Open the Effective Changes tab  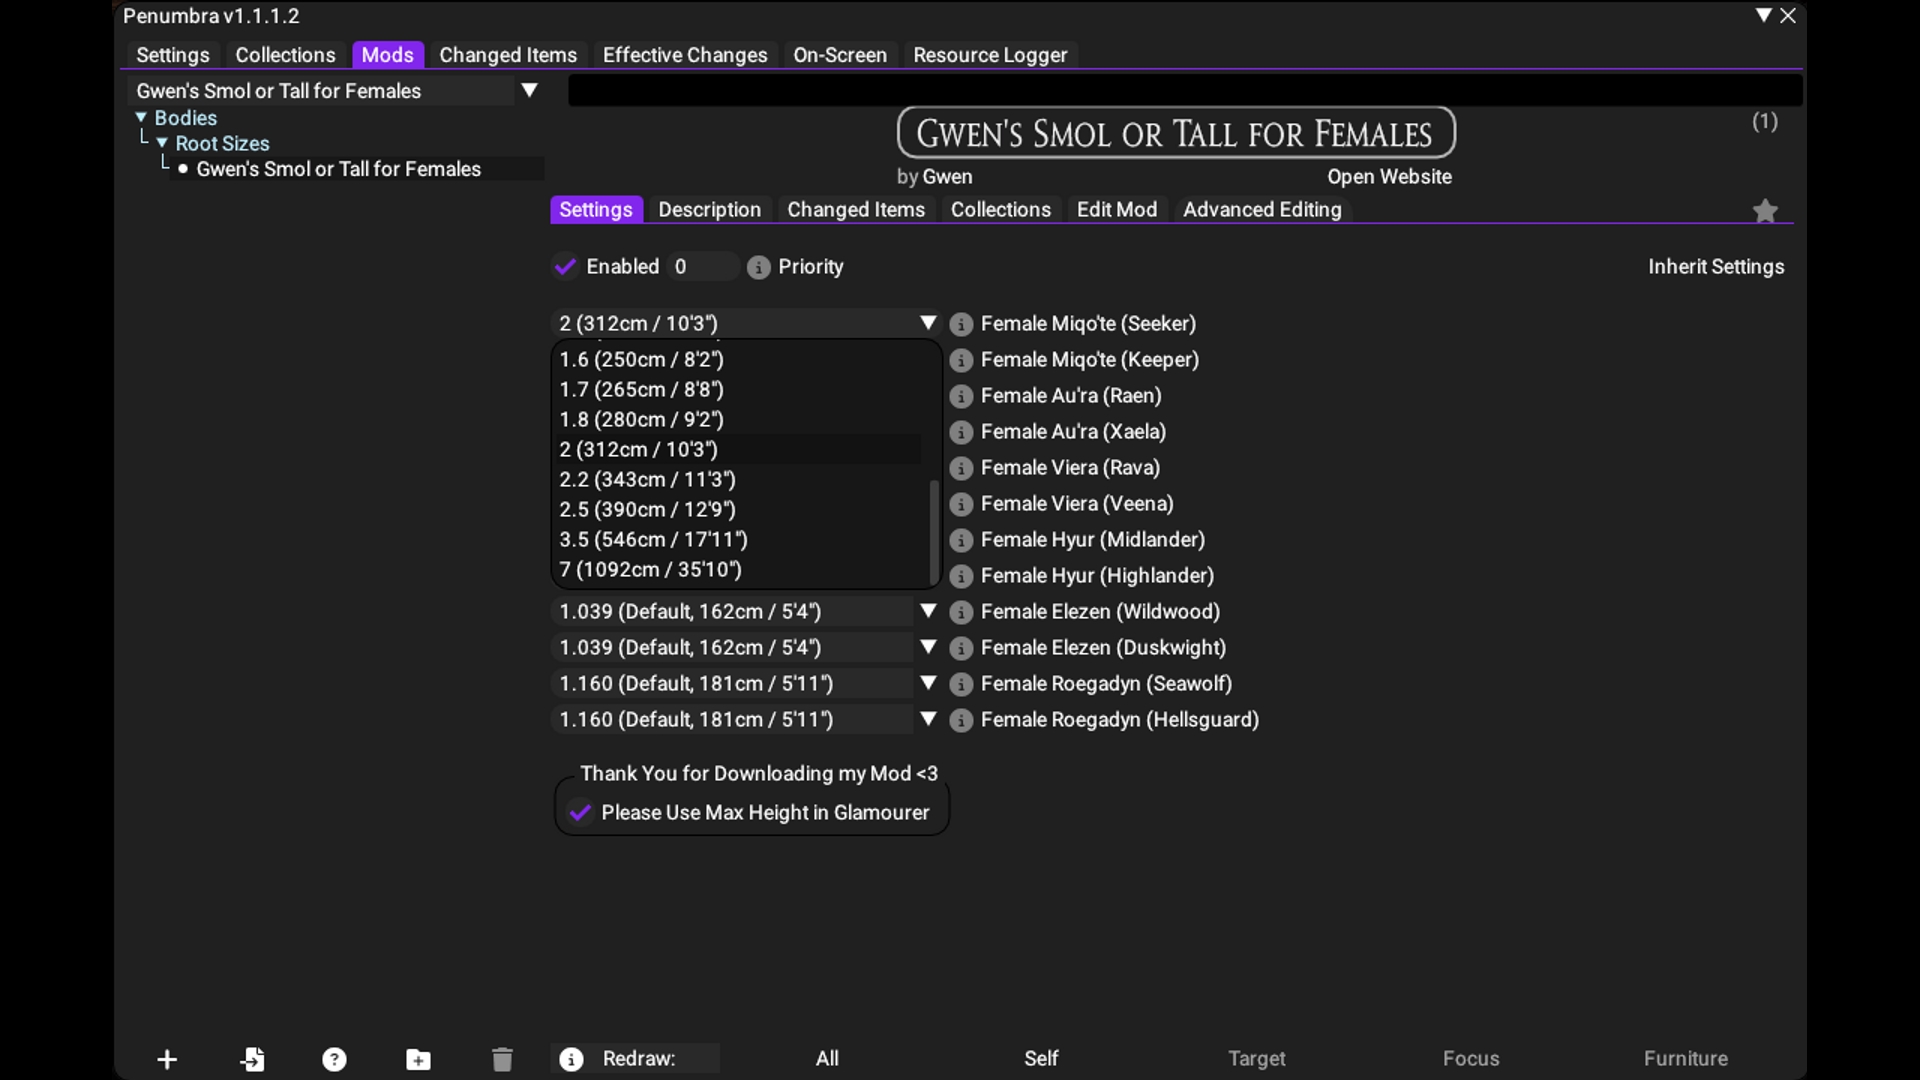[x=685, y=55]
